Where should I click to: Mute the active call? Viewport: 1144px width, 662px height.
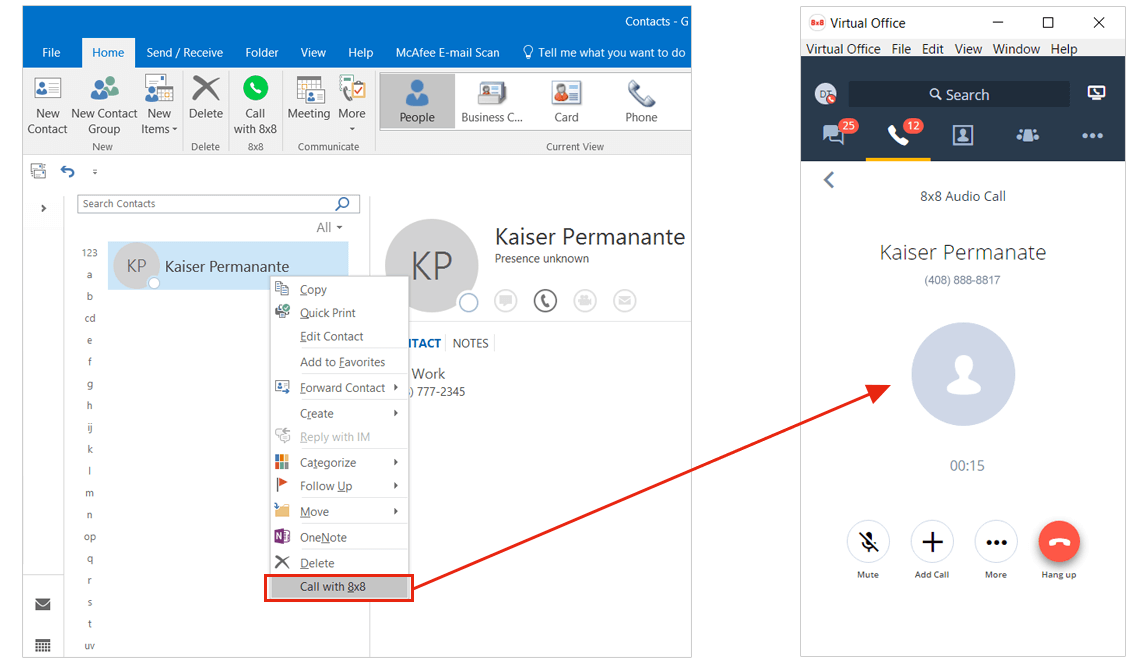(x=868, y=542)
